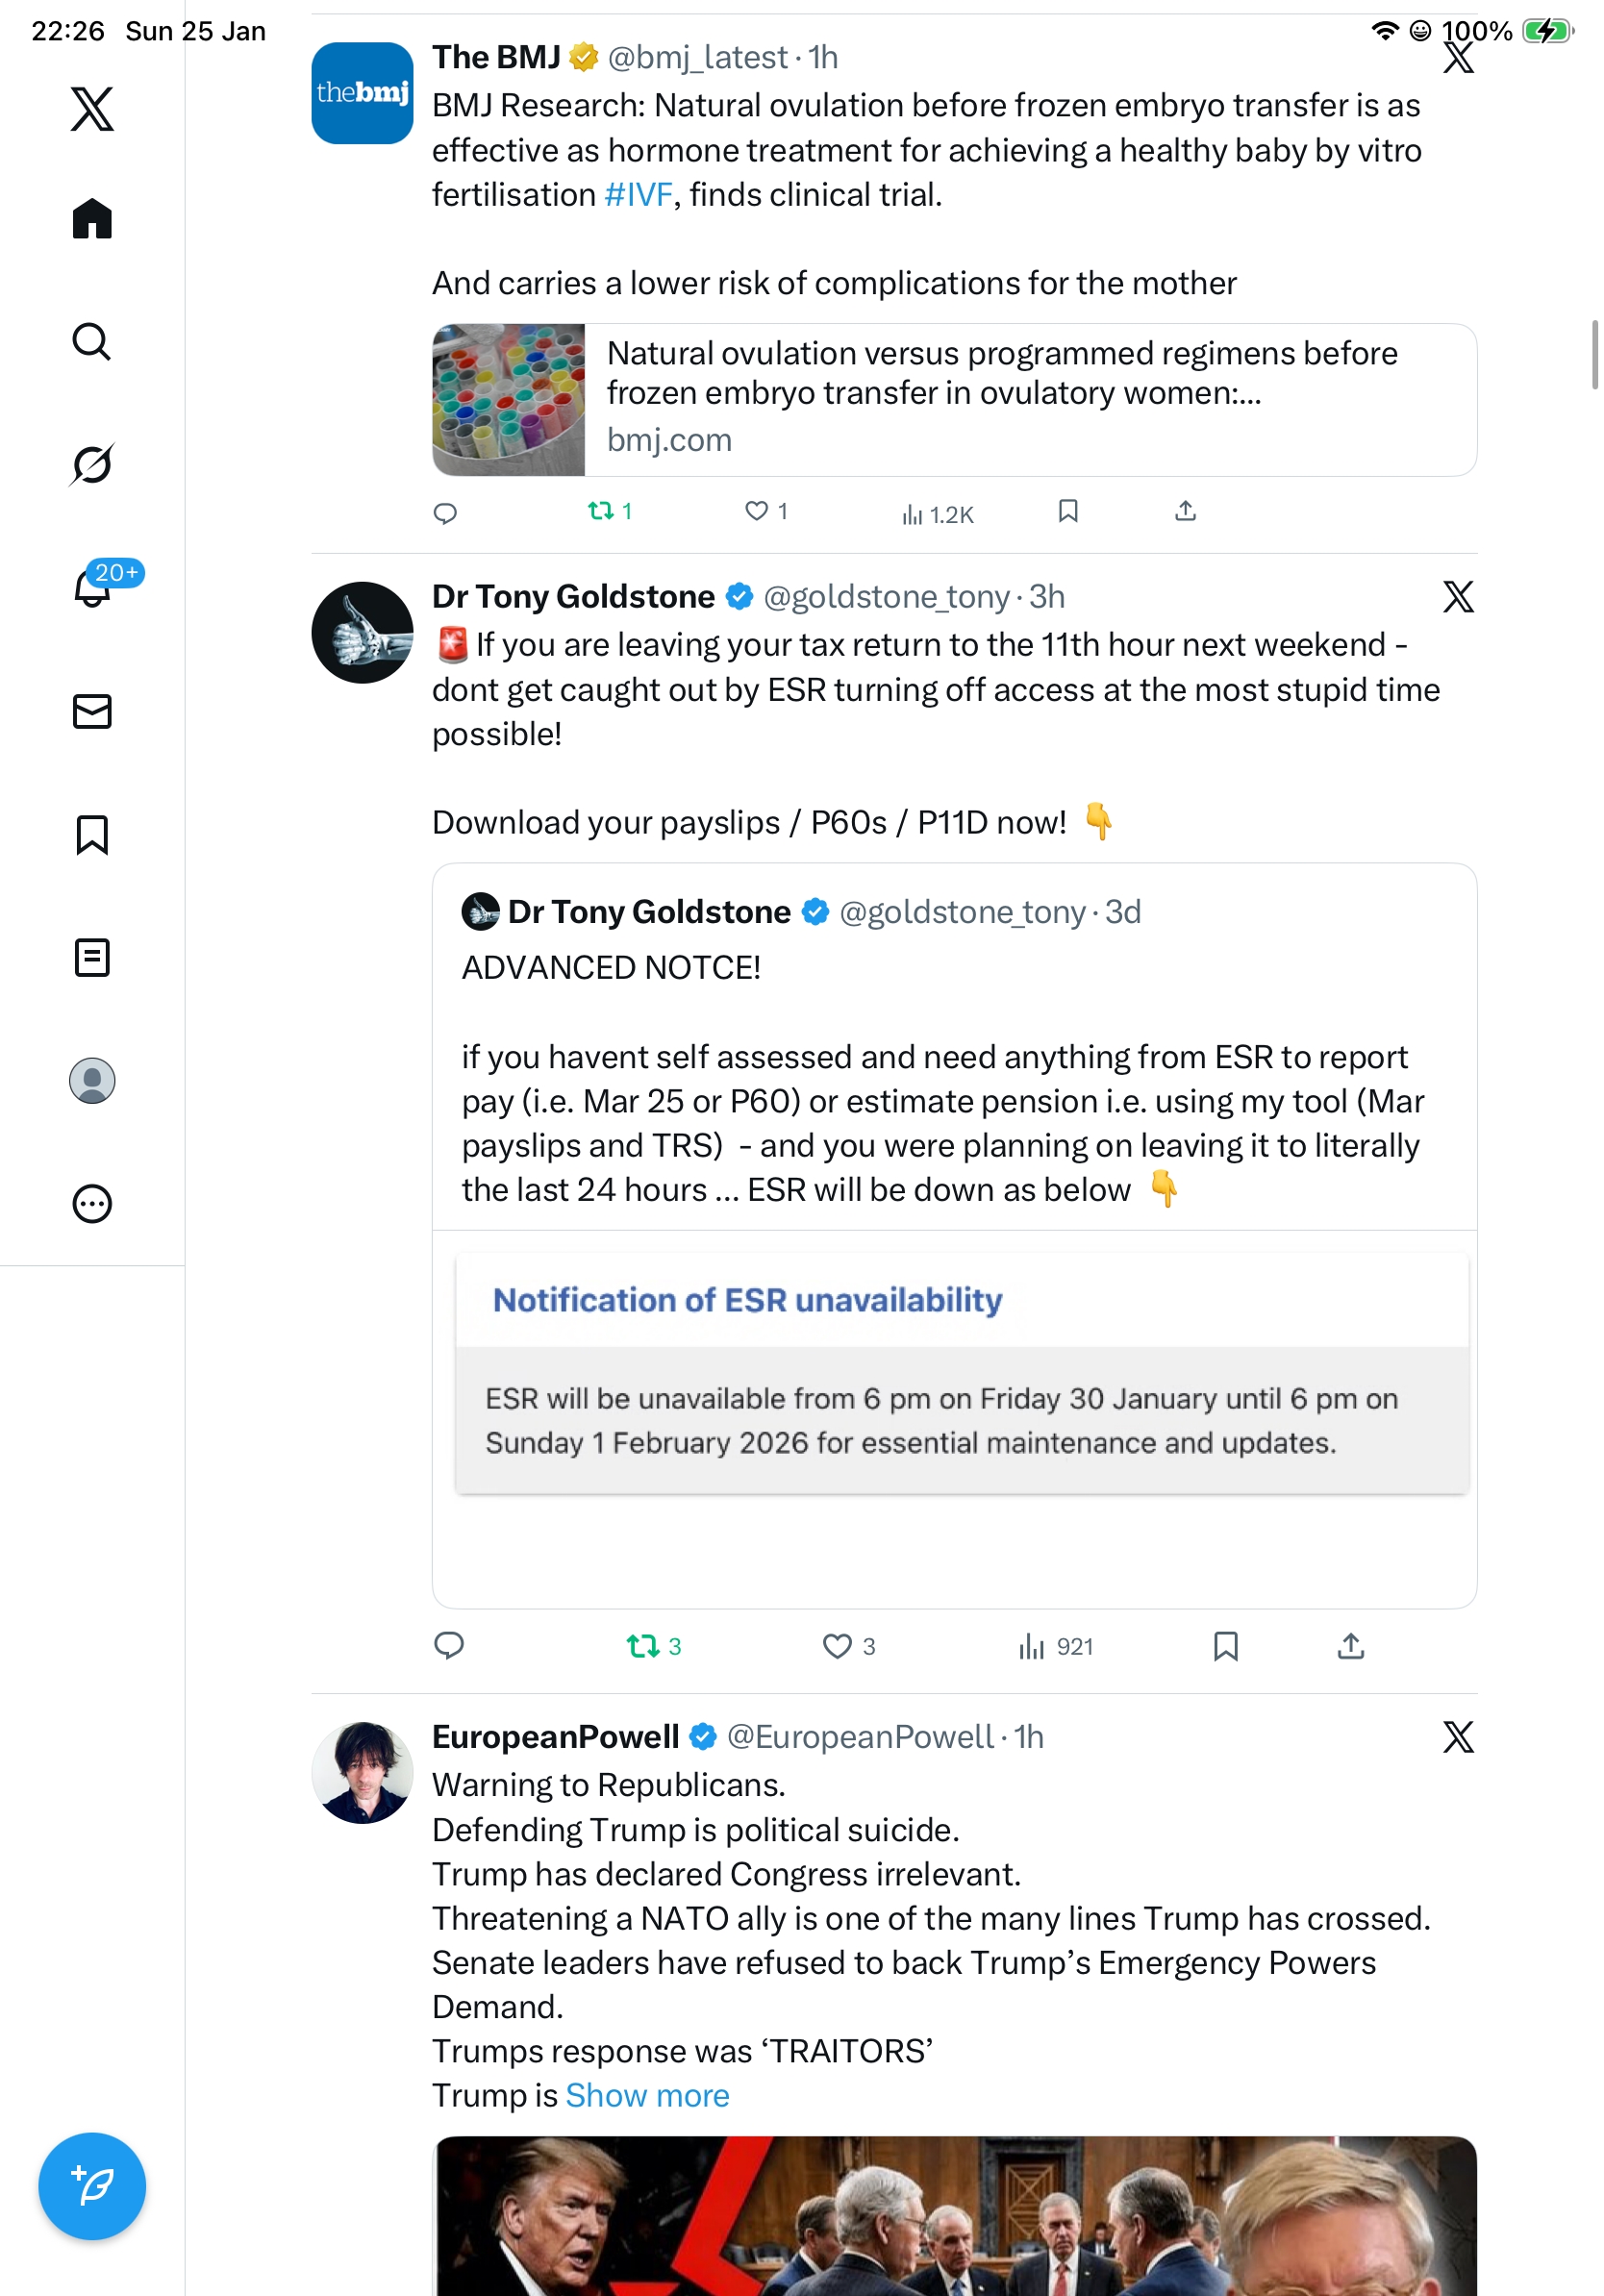Open the ESR unavailability notification image
Screen dimensions: 1604x2296
961,1373
